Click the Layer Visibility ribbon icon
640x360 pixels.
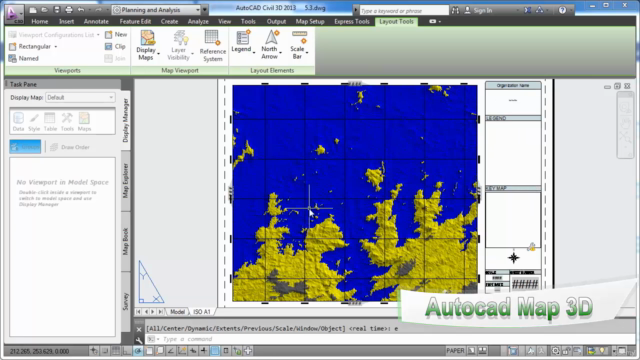pyautogui.click(x=179, y=45)
